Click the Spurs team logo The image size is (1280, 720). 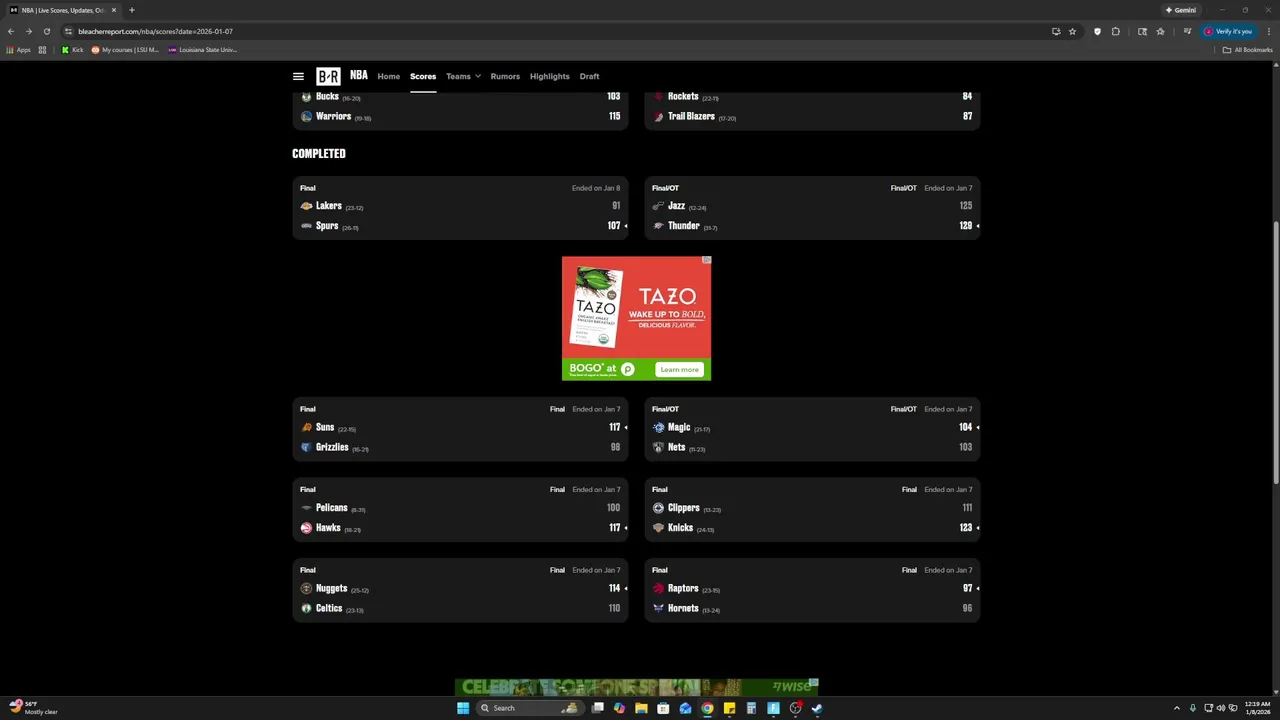click(x=306, y=226)
